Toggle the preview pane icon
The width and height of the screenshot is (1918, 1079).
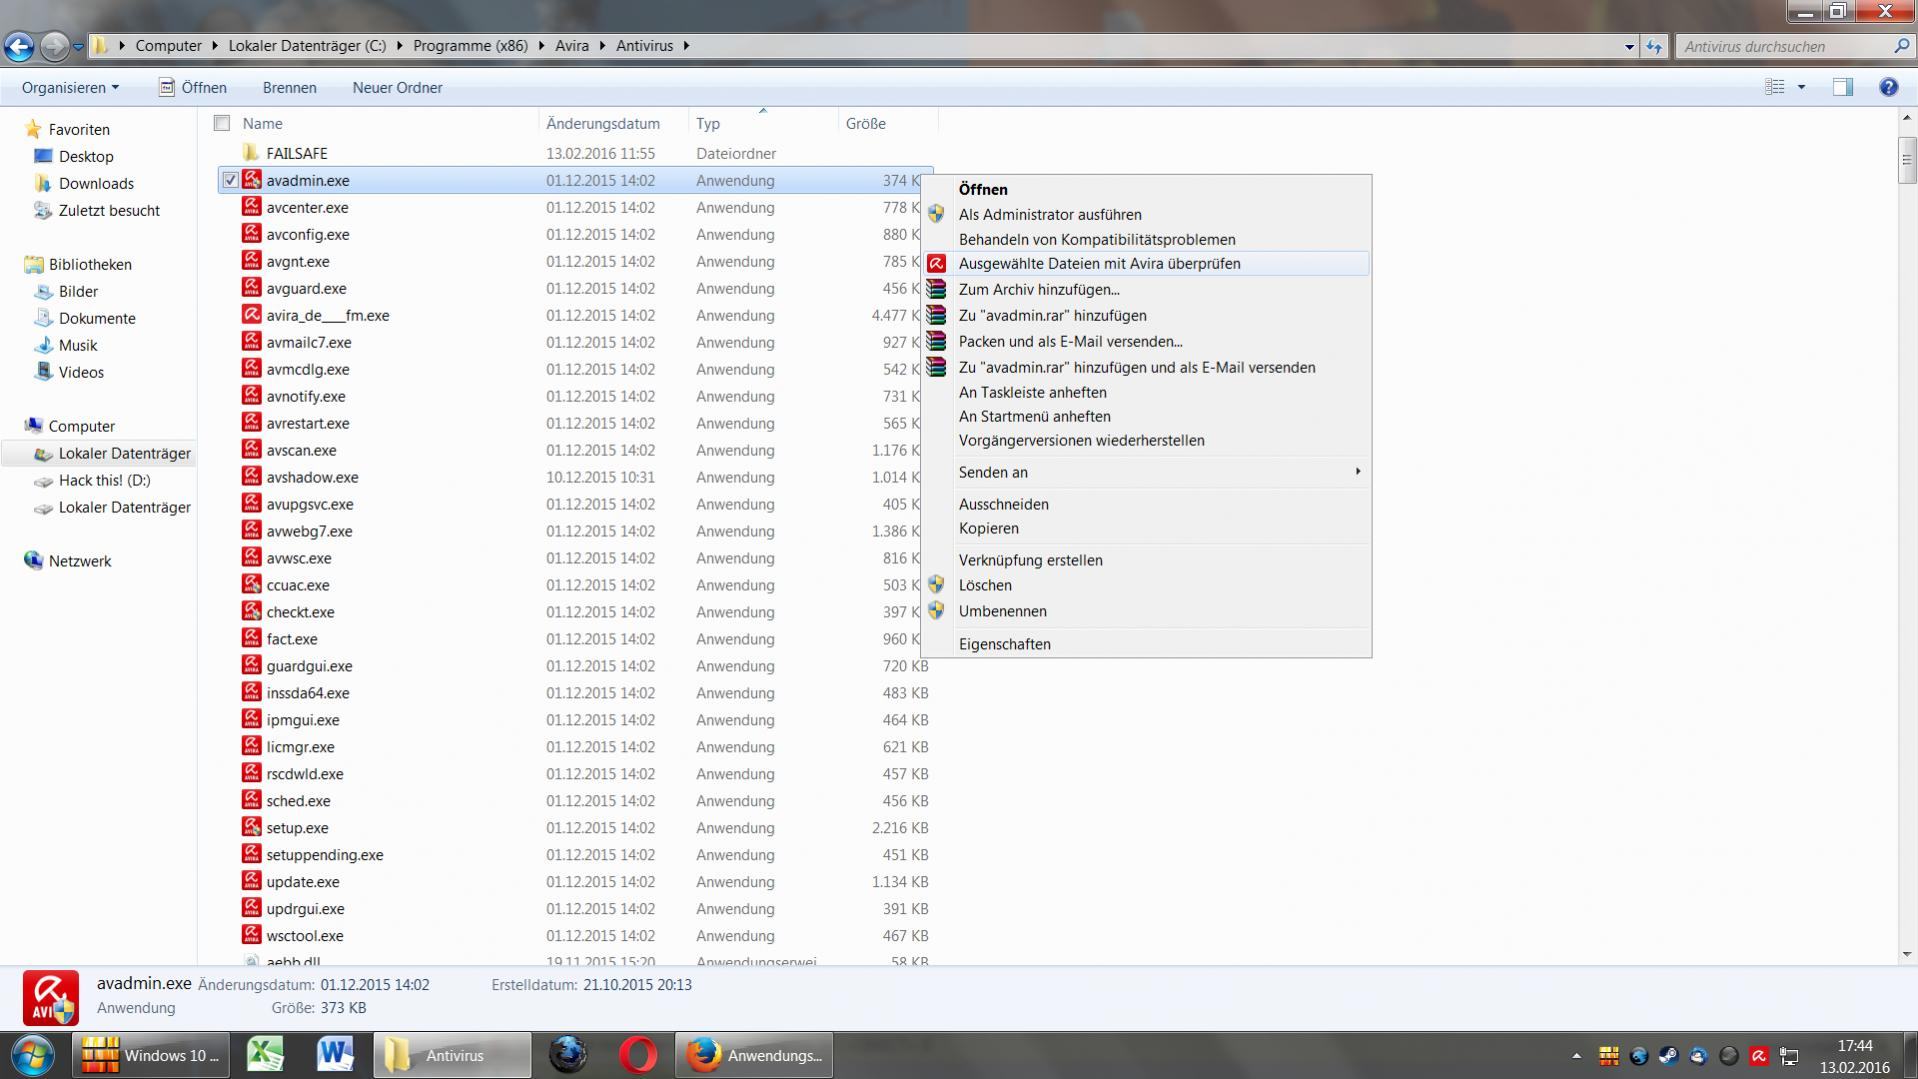[x=1842, y=87]
